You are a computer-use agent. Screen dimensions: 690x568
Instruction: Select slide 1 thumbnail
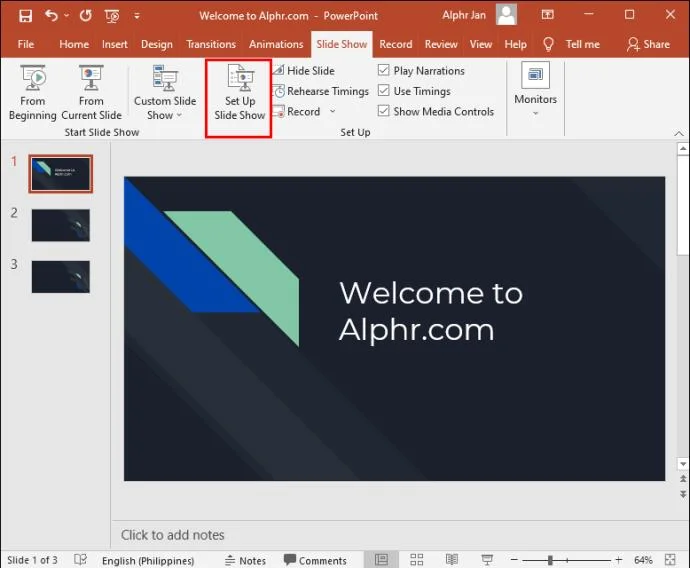pos(61,174)
